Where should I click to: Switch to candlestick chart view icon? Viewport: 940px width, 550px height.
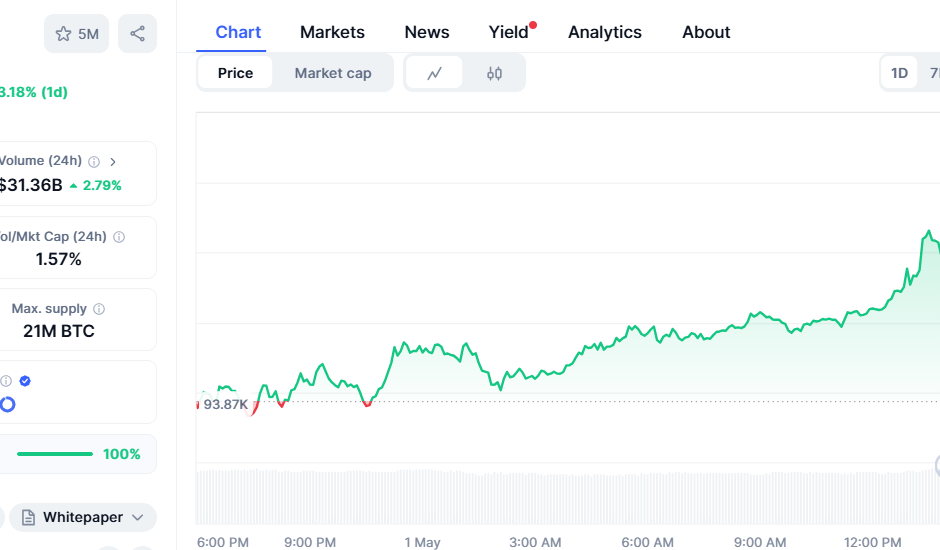point(494,73)
